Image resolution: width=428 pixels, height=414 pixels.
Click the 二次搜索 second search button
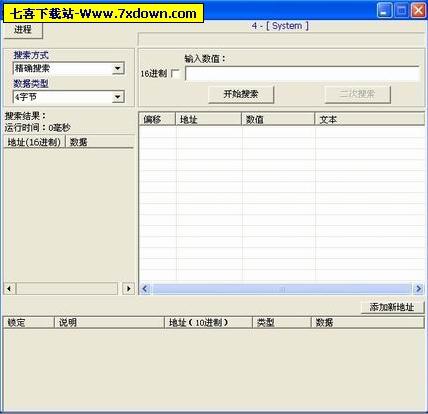pyautogui.click(x=357, y=94)
